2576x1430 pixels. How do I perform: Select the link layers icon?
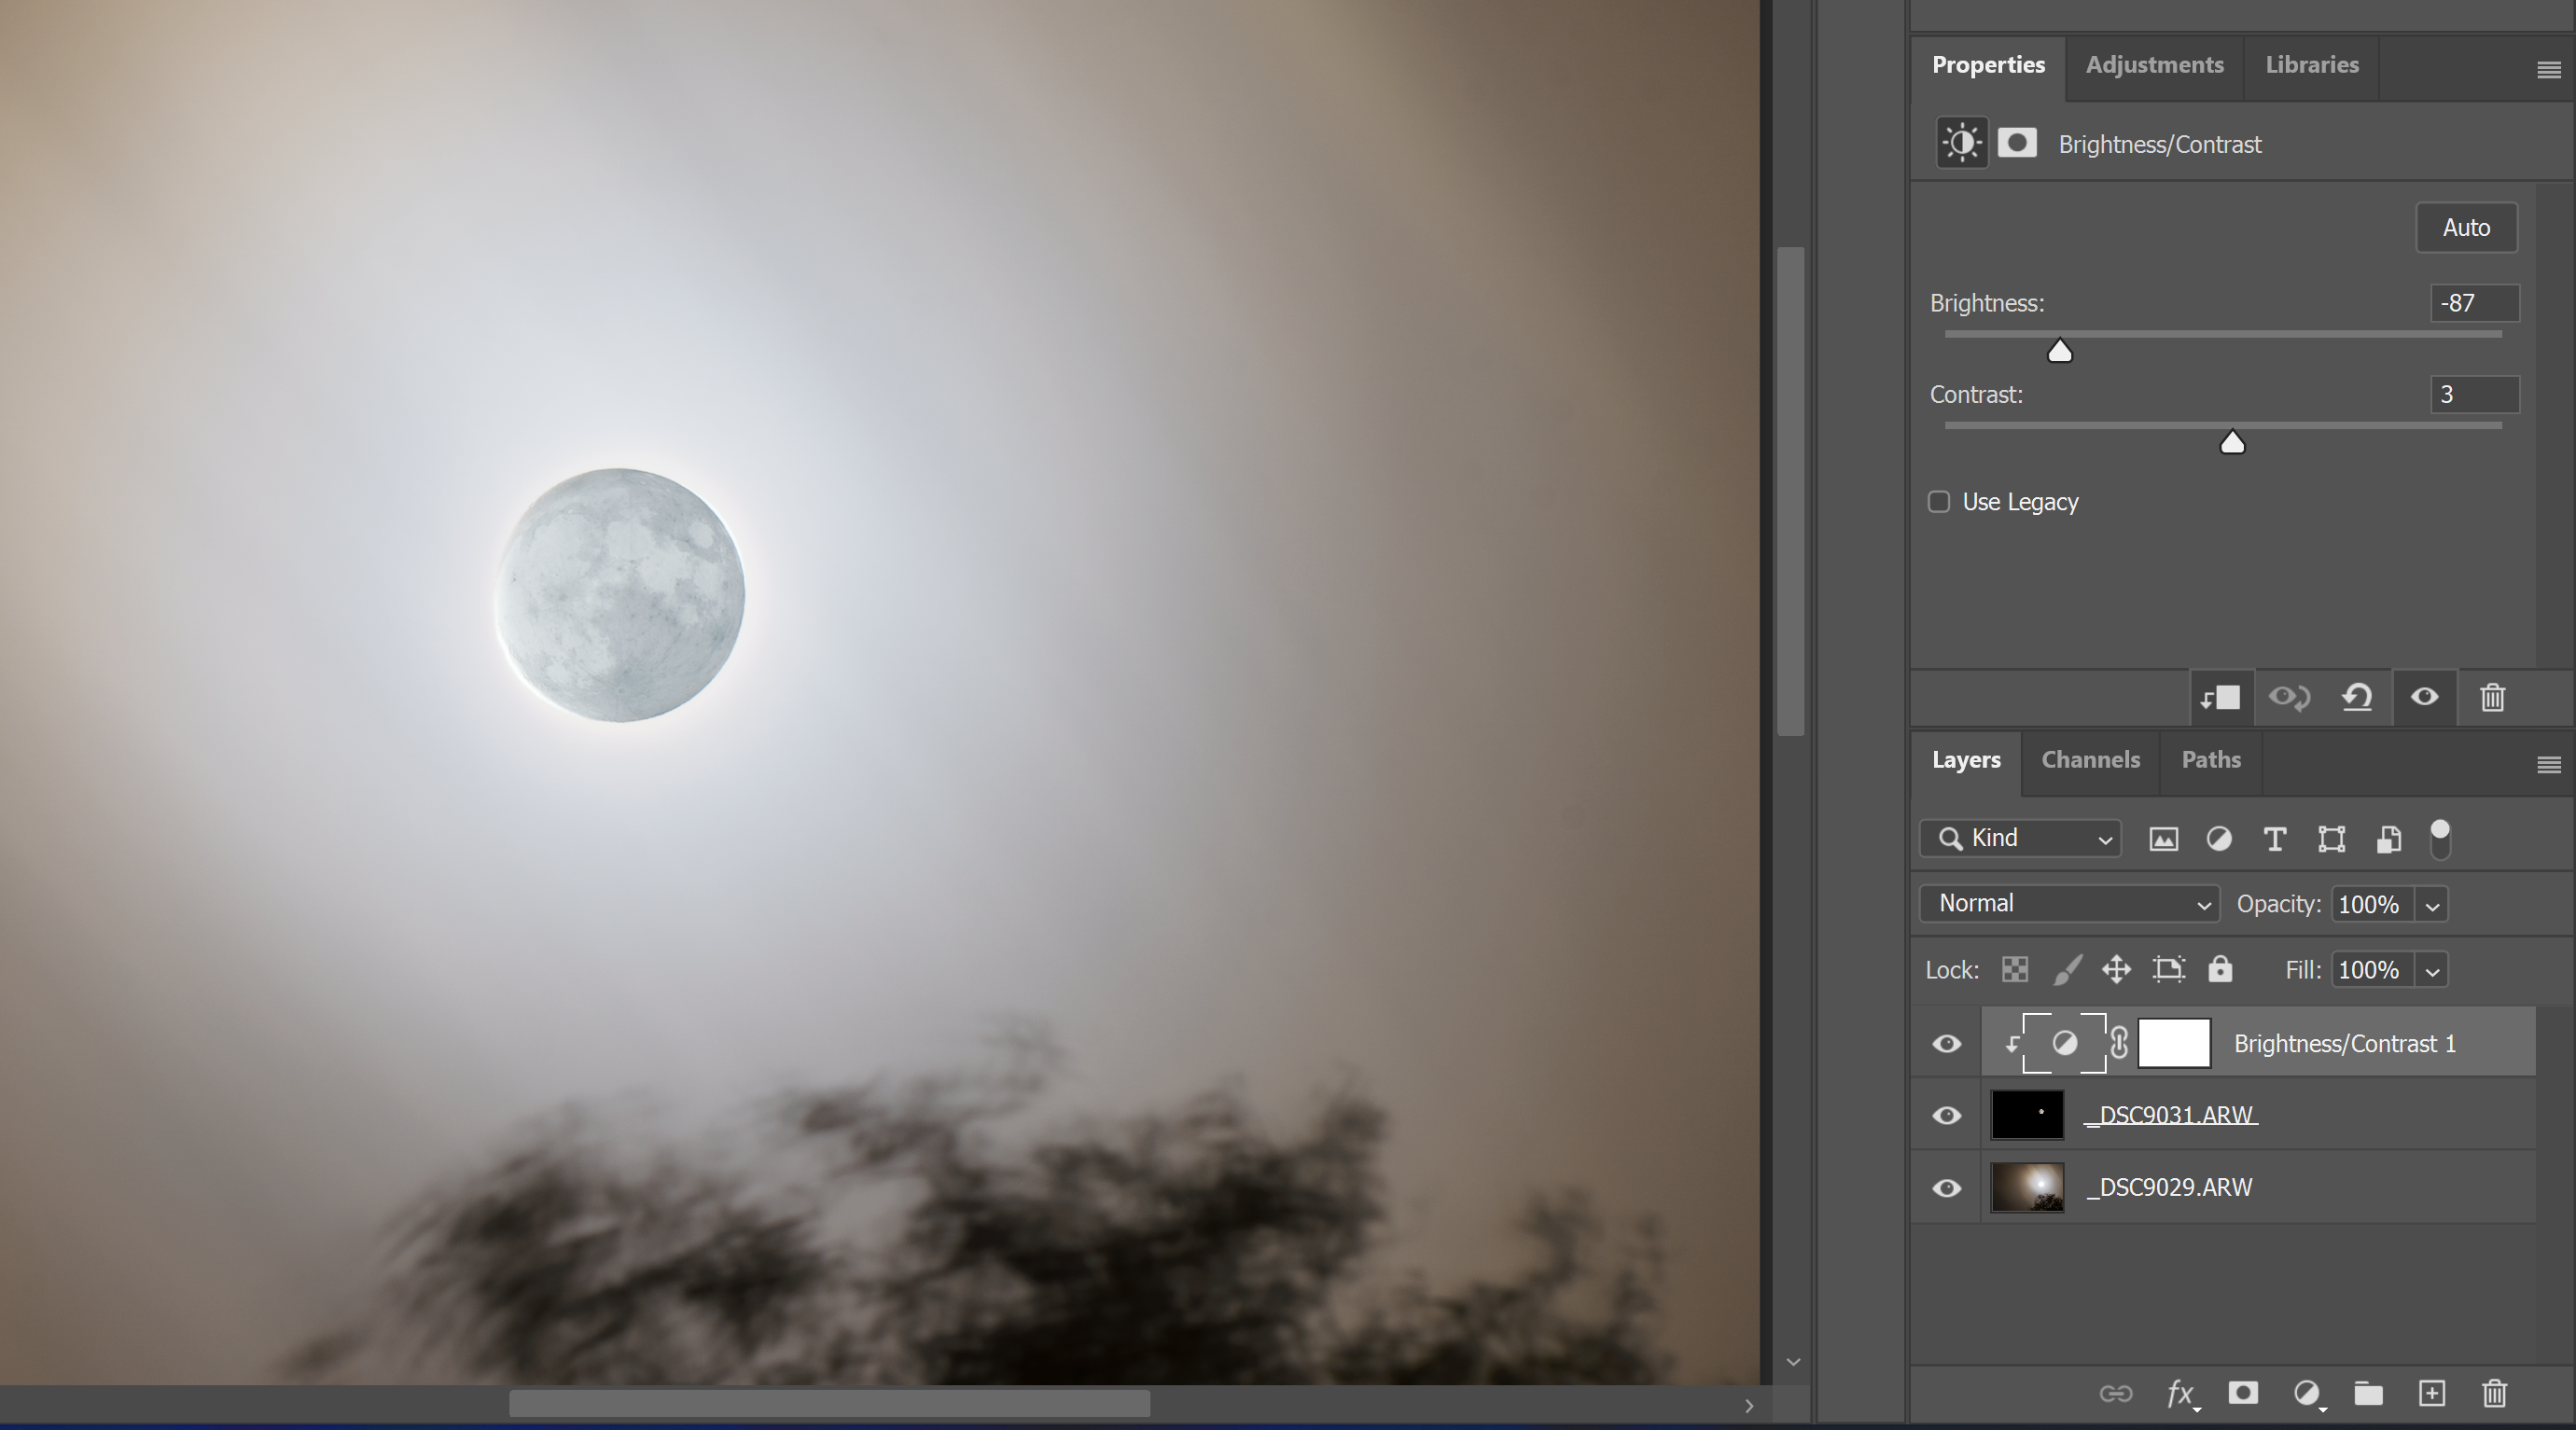pos(2116,1393)
